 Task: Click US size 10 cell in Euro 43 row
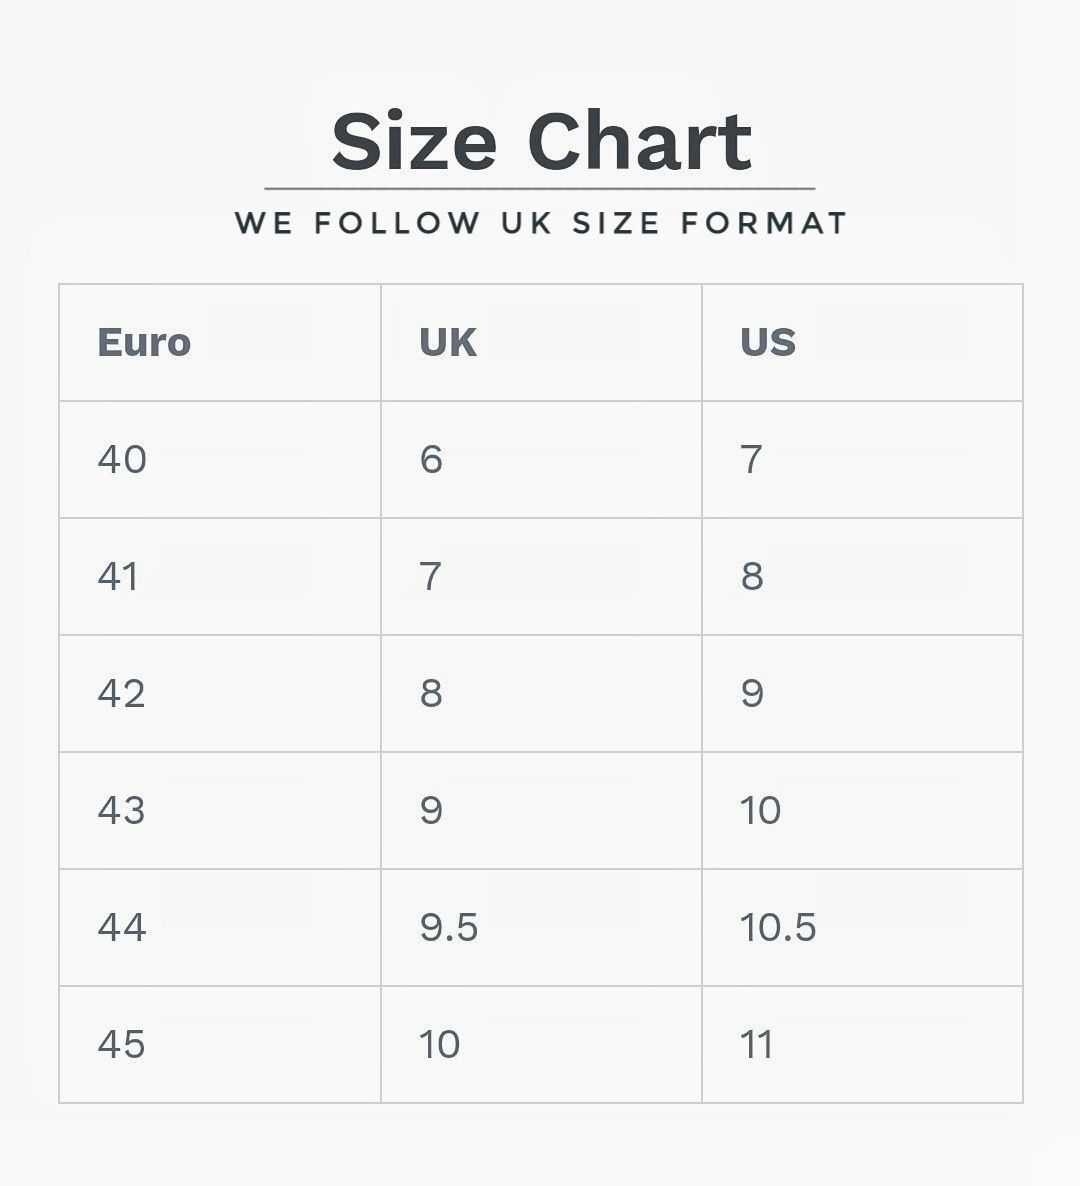862,811
